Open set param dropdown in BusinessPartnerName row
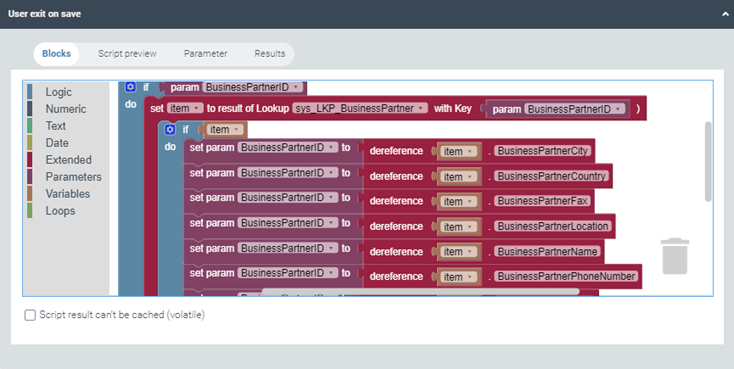Image resolution: width=734 pixels, height=369 pixels. [x=287, y=248]
